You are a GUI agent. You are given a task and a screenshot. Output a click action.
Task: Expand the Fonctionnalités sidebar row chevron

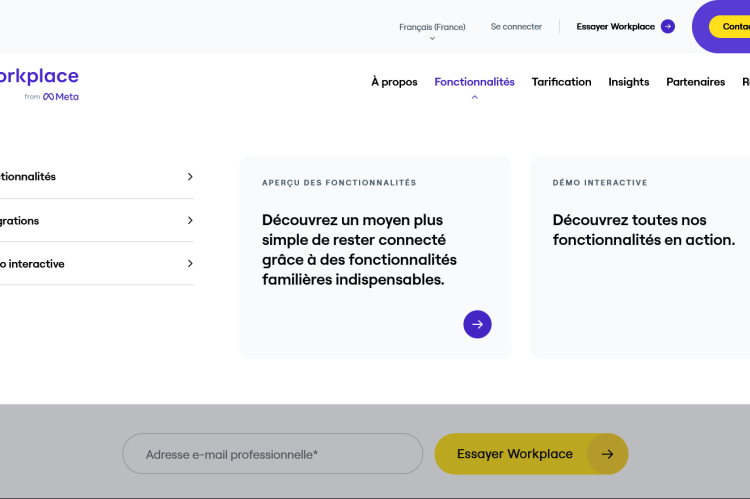[x=190, y=177]
